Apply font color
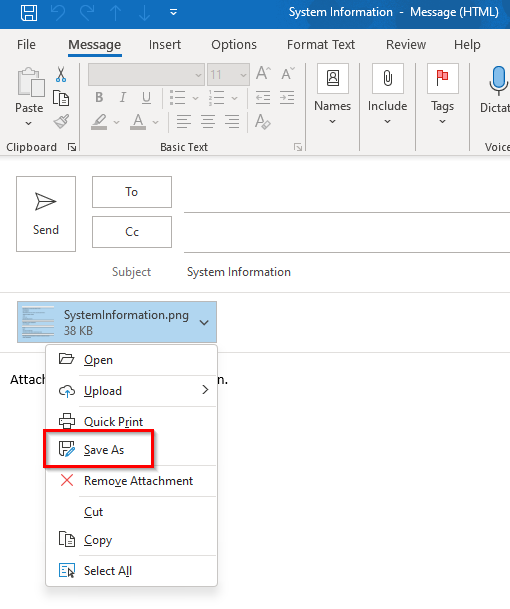This screenshot has height=609, width=510. pyautogui.click(x=138, y=122)
